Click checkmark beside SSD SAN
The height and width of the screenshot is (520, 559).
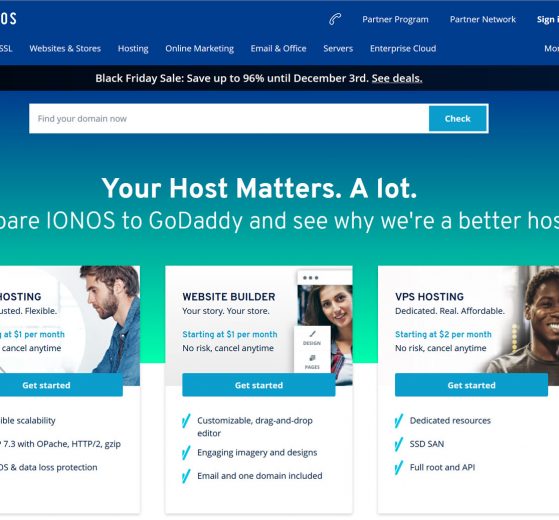tap(399, 444)
